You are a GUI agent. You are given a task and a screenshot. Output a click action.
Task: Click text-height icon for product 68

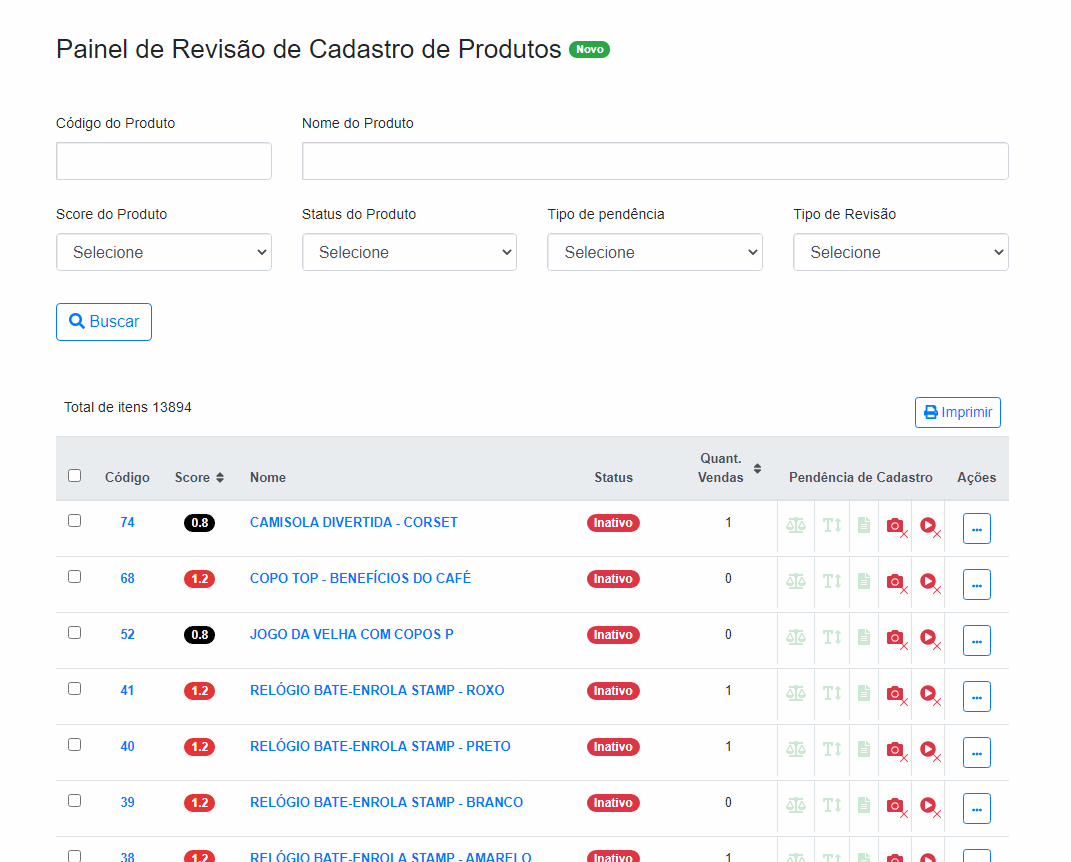pyautogui.click(x=832, y=581)
